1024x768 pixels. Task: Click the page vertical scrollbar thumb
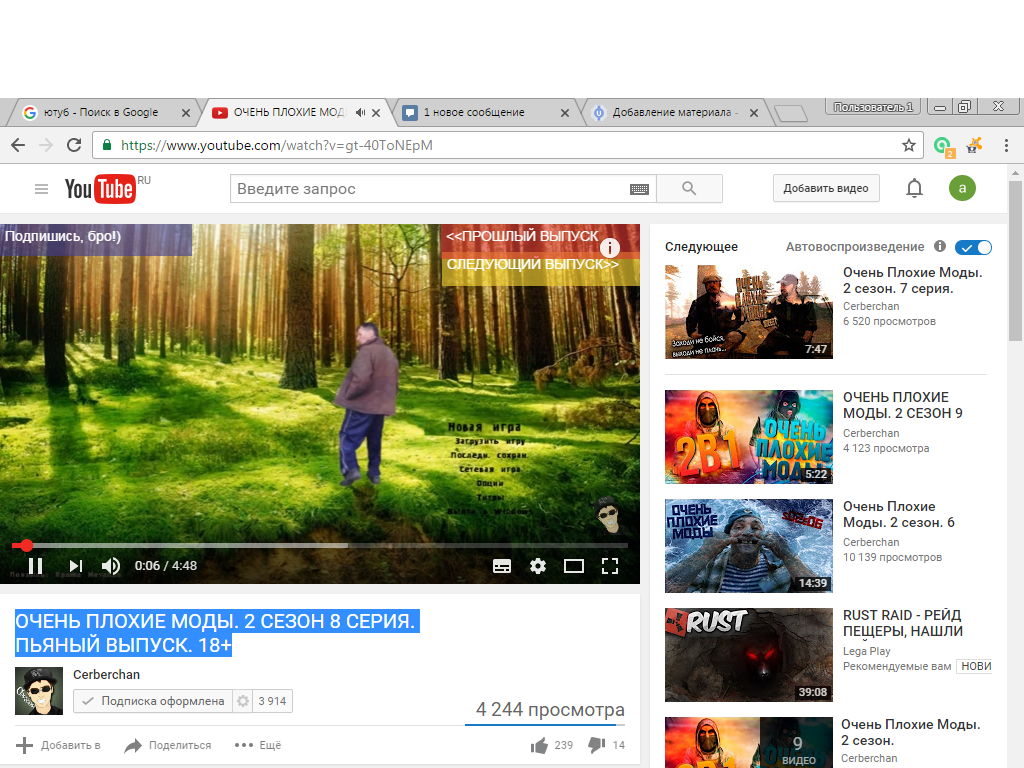1015,260
